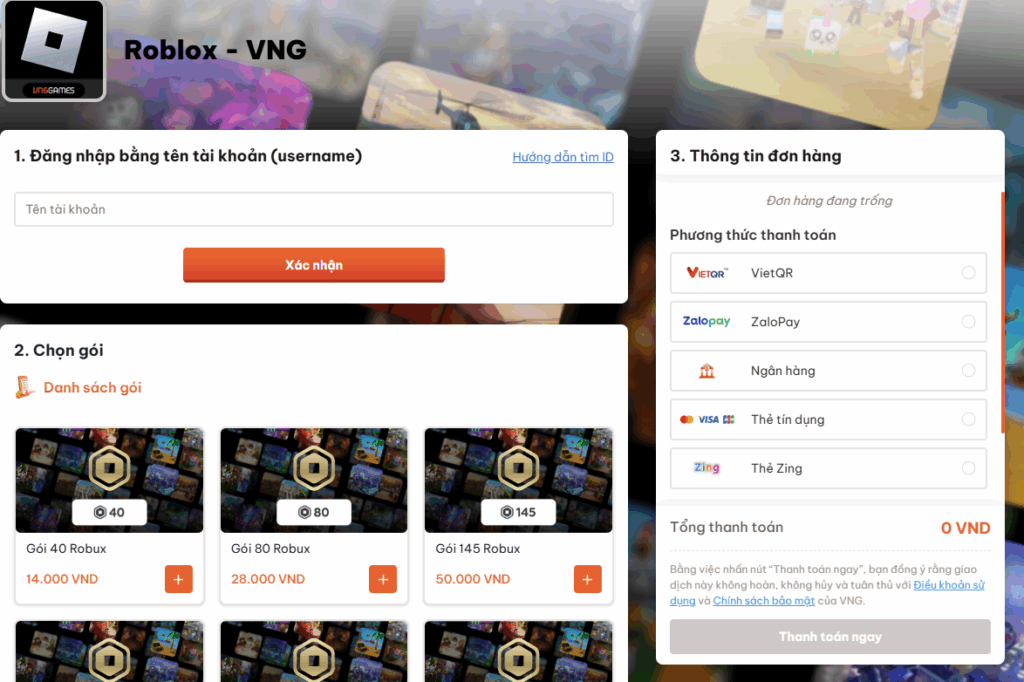Click the VietQR logo icon
Image resolution: width=1024 pixels, height=682 pixels.
coord(707,273)
